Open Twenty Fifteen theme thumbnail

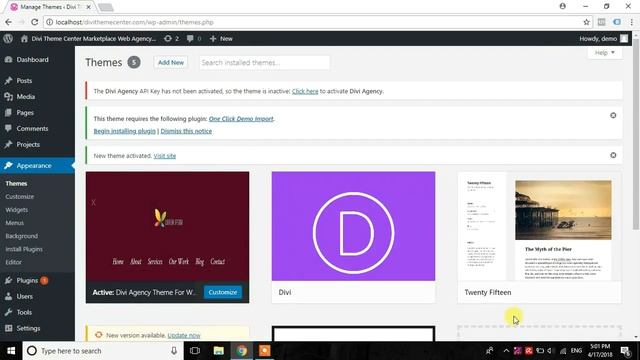pos(540,227)
